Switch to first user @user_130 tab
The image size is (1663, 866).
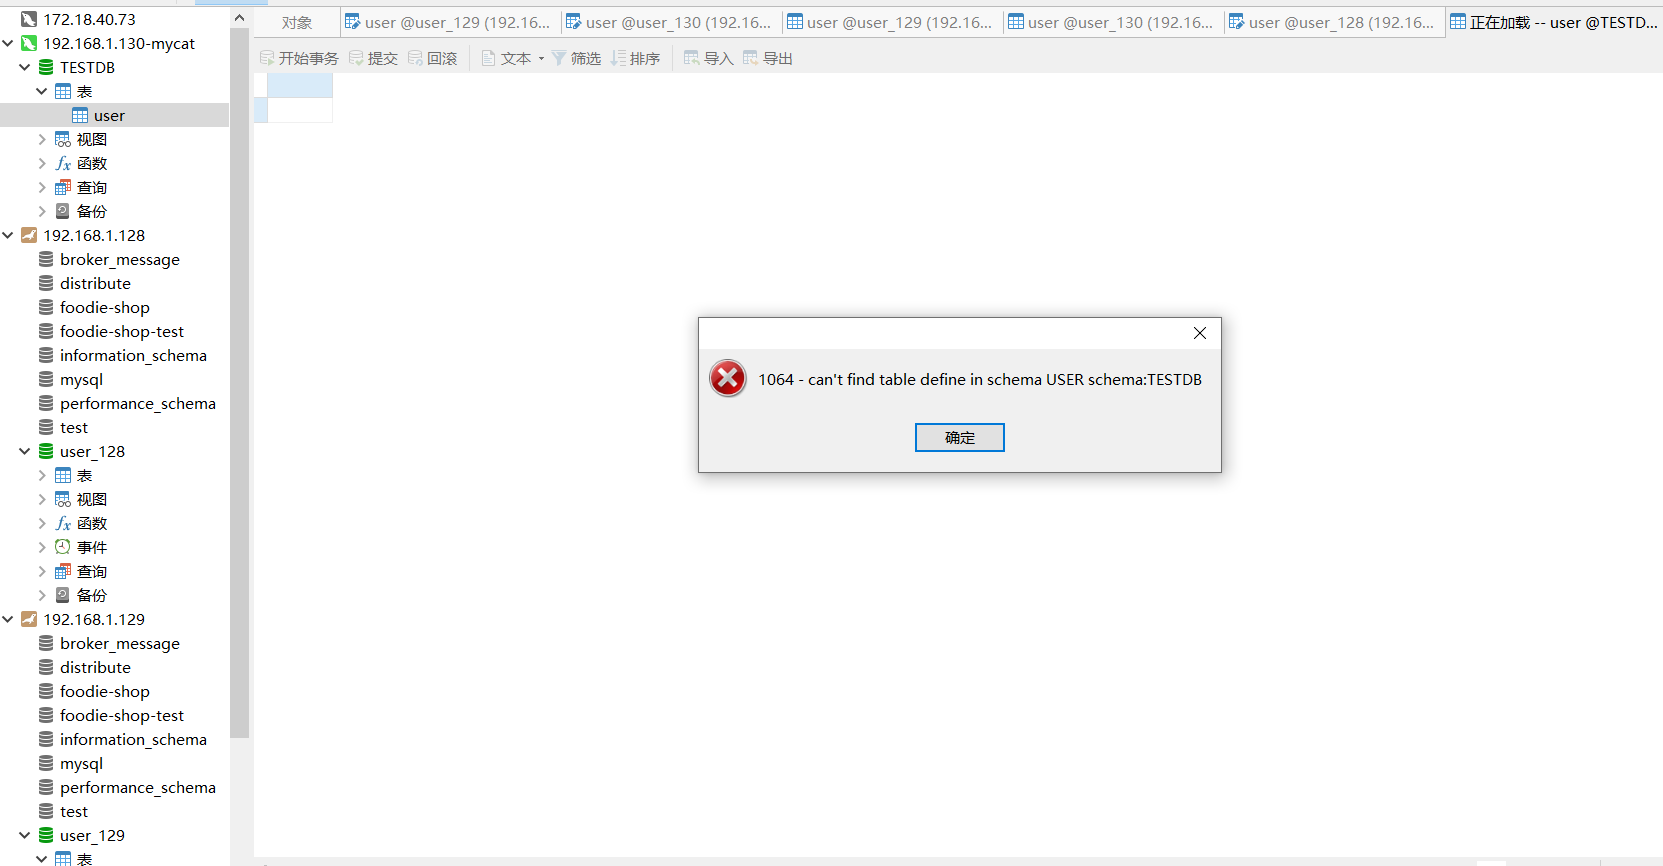[x=669, y=22]
